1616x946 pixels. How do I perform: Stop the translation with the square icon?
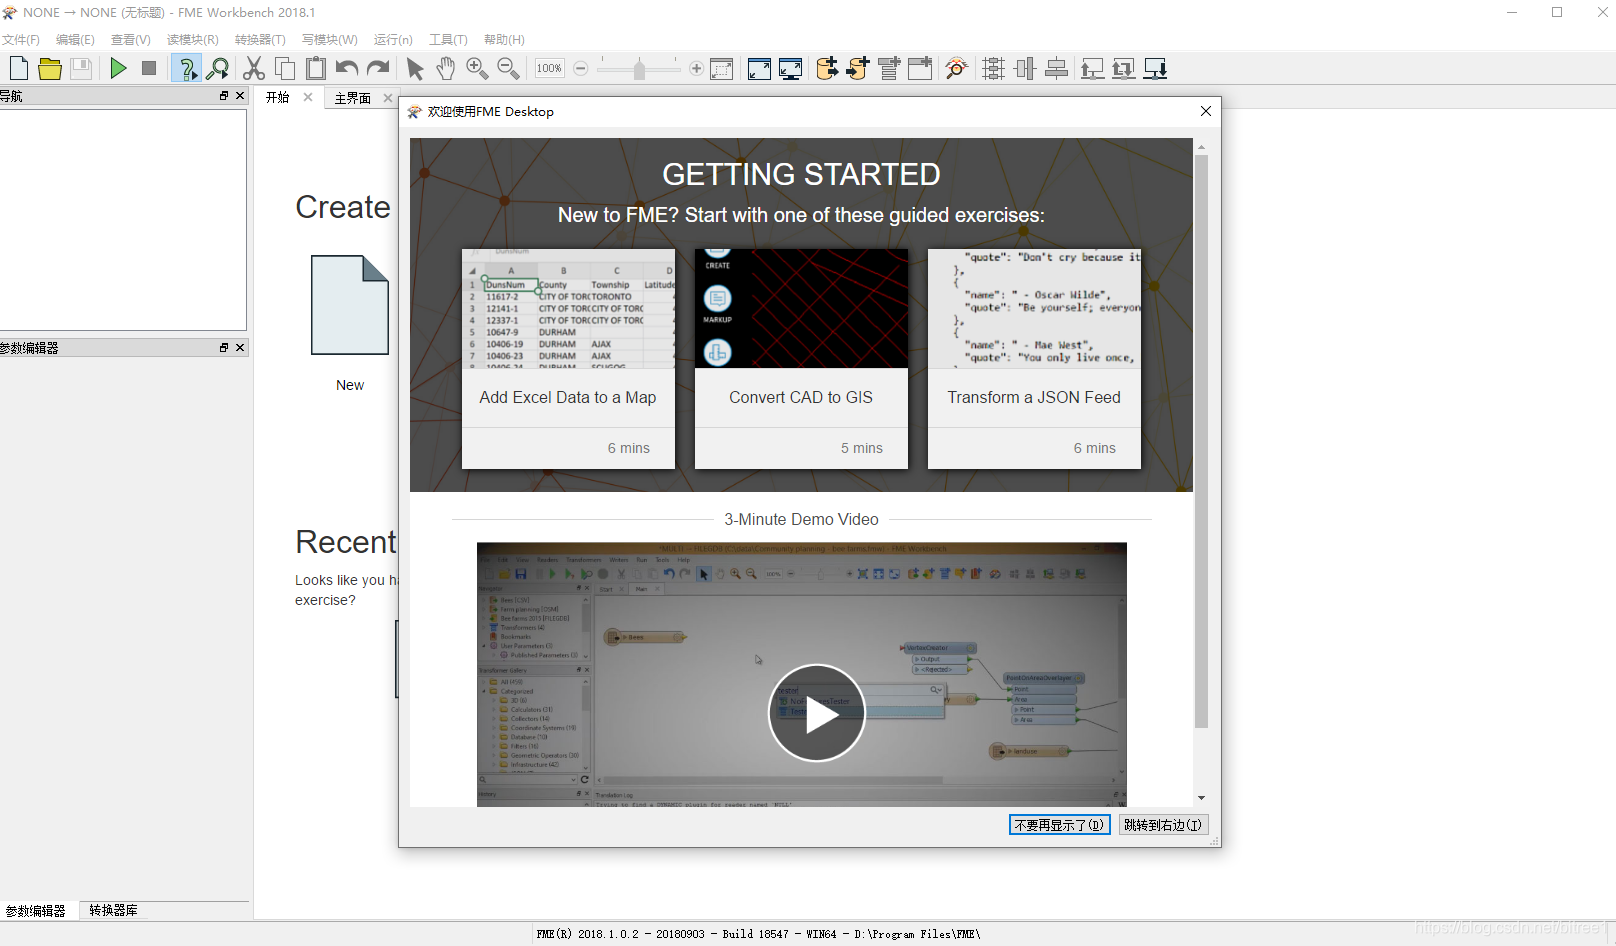(149, 68)
